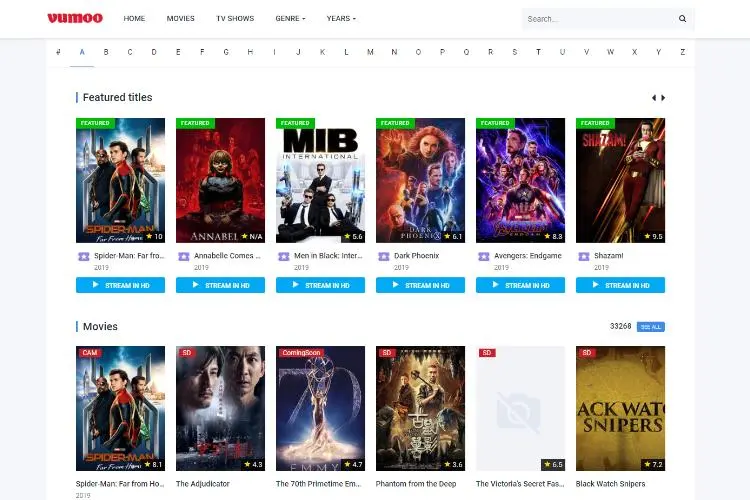Open The Adjudicator movie poster
750x500 pixels.
[x=221, y=409]
